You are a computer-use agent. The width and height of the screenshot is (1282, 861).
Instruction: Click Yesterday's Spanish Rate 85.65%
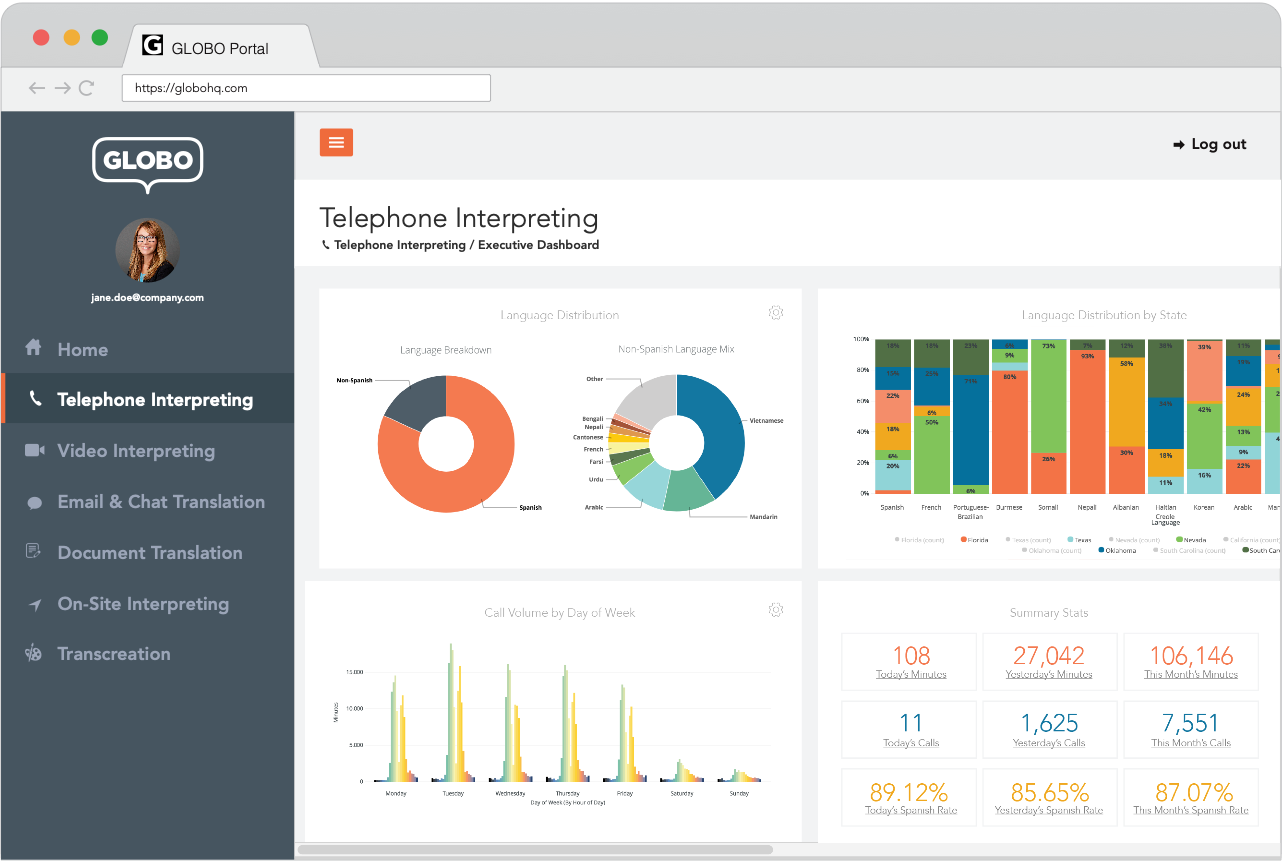click(1049, 792)
